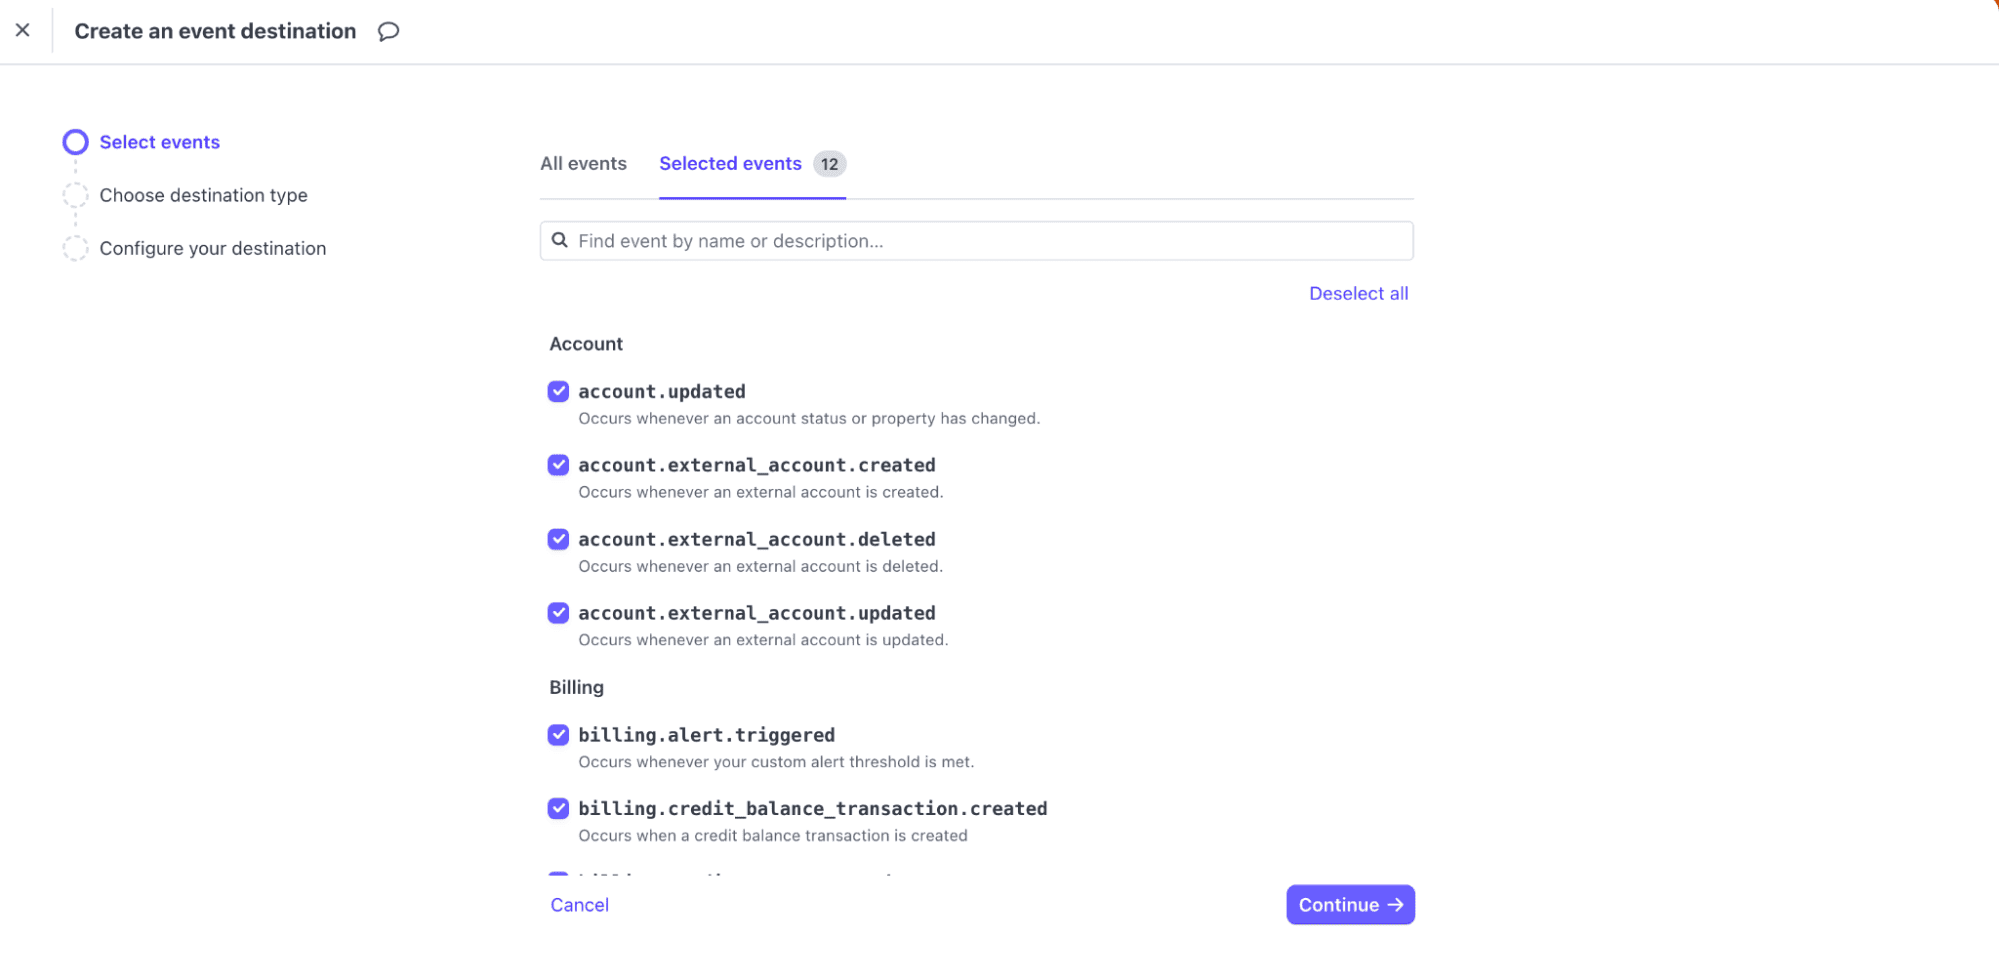Click the arrow icon inside Continue button
Viewport: 1999px width, 966px height.
(1395, 904)
